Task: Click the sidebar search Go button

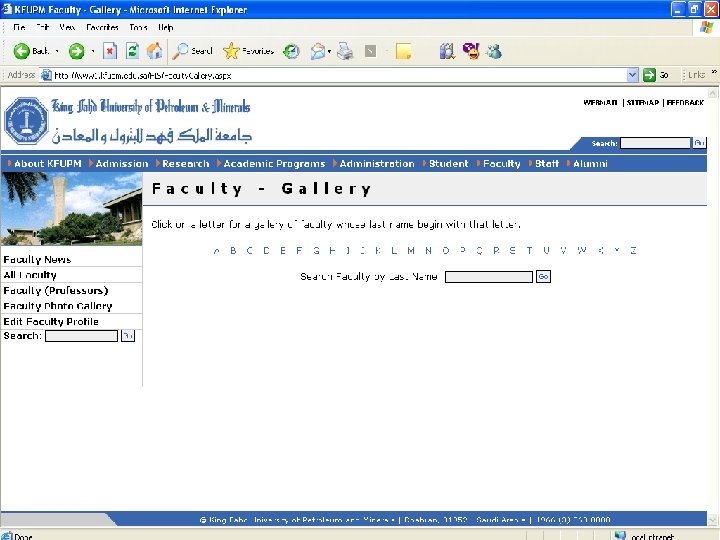Action: 128,336
